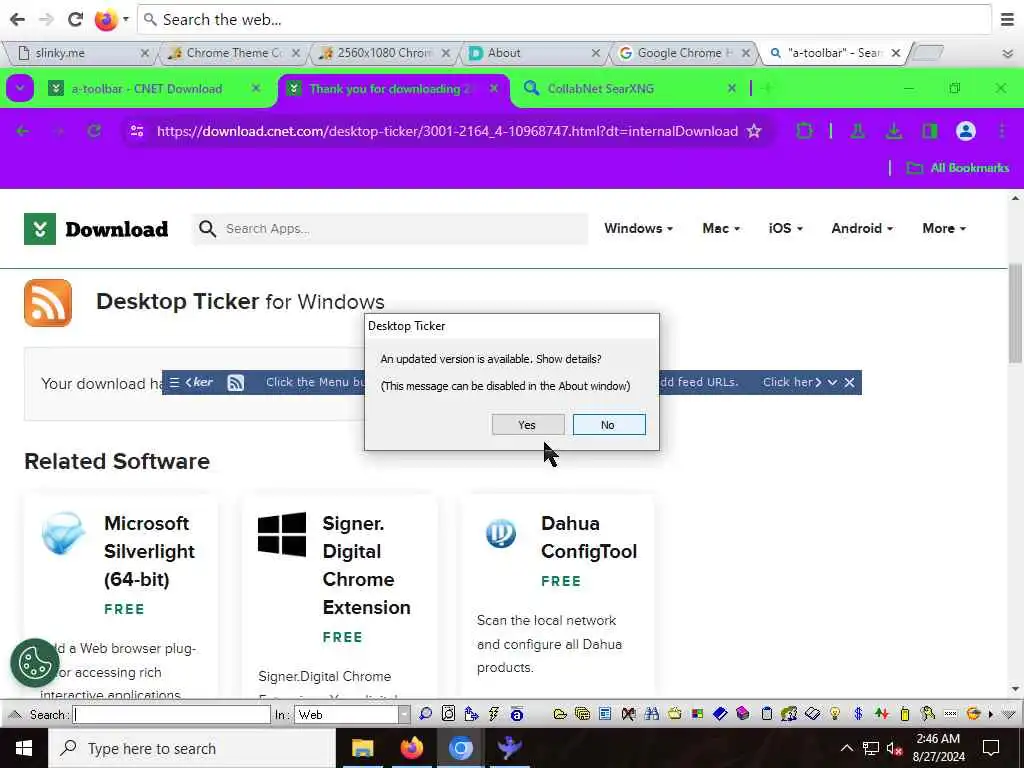
Task: Open the More dropdown menu on CNET
Action: tap(944, 229)
